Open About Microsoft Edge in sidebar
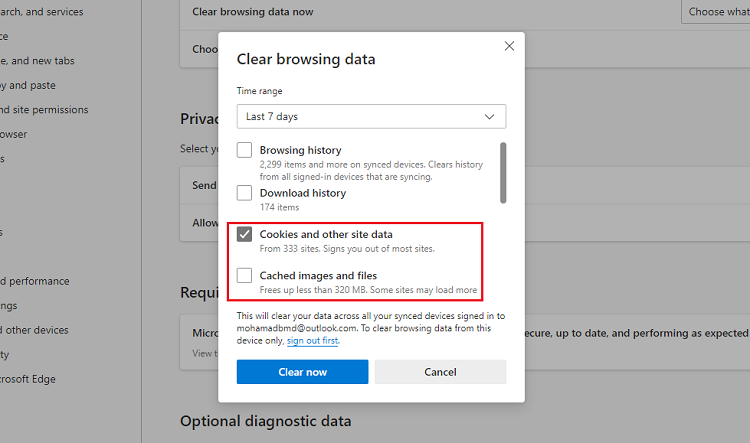The height and width of the screenshot is (443, 750). 28,379
